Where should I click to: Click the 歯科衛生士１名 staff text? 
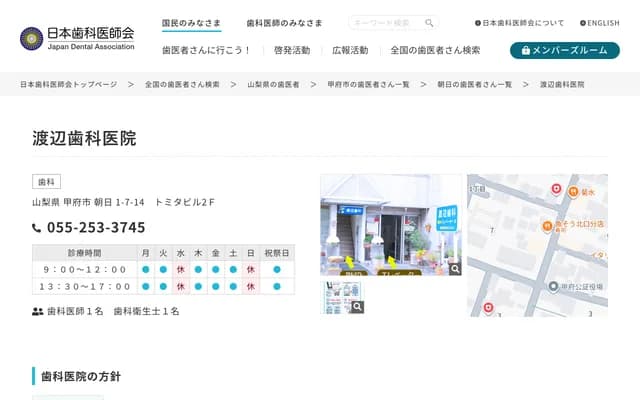[147, 311]
